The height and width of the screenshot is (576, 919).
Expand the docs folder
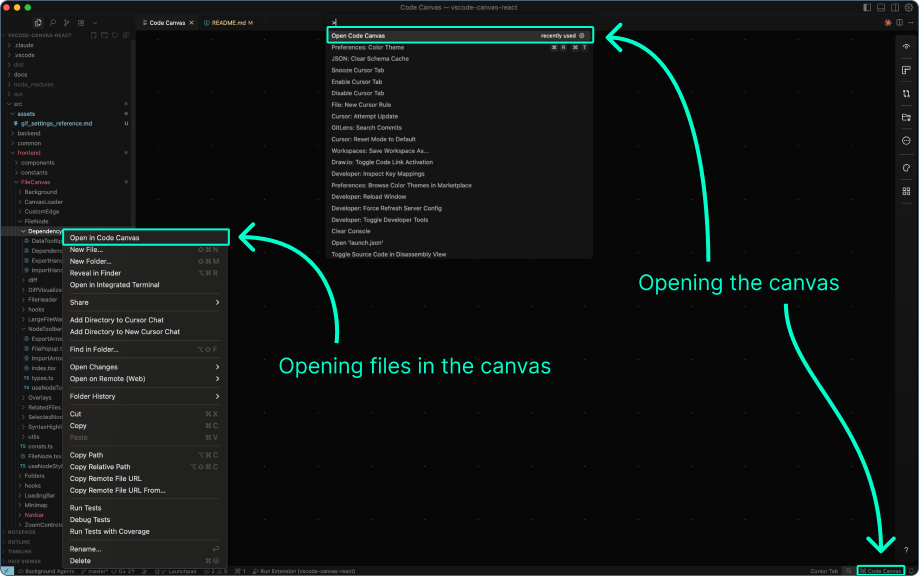click(x=66, y=74)
